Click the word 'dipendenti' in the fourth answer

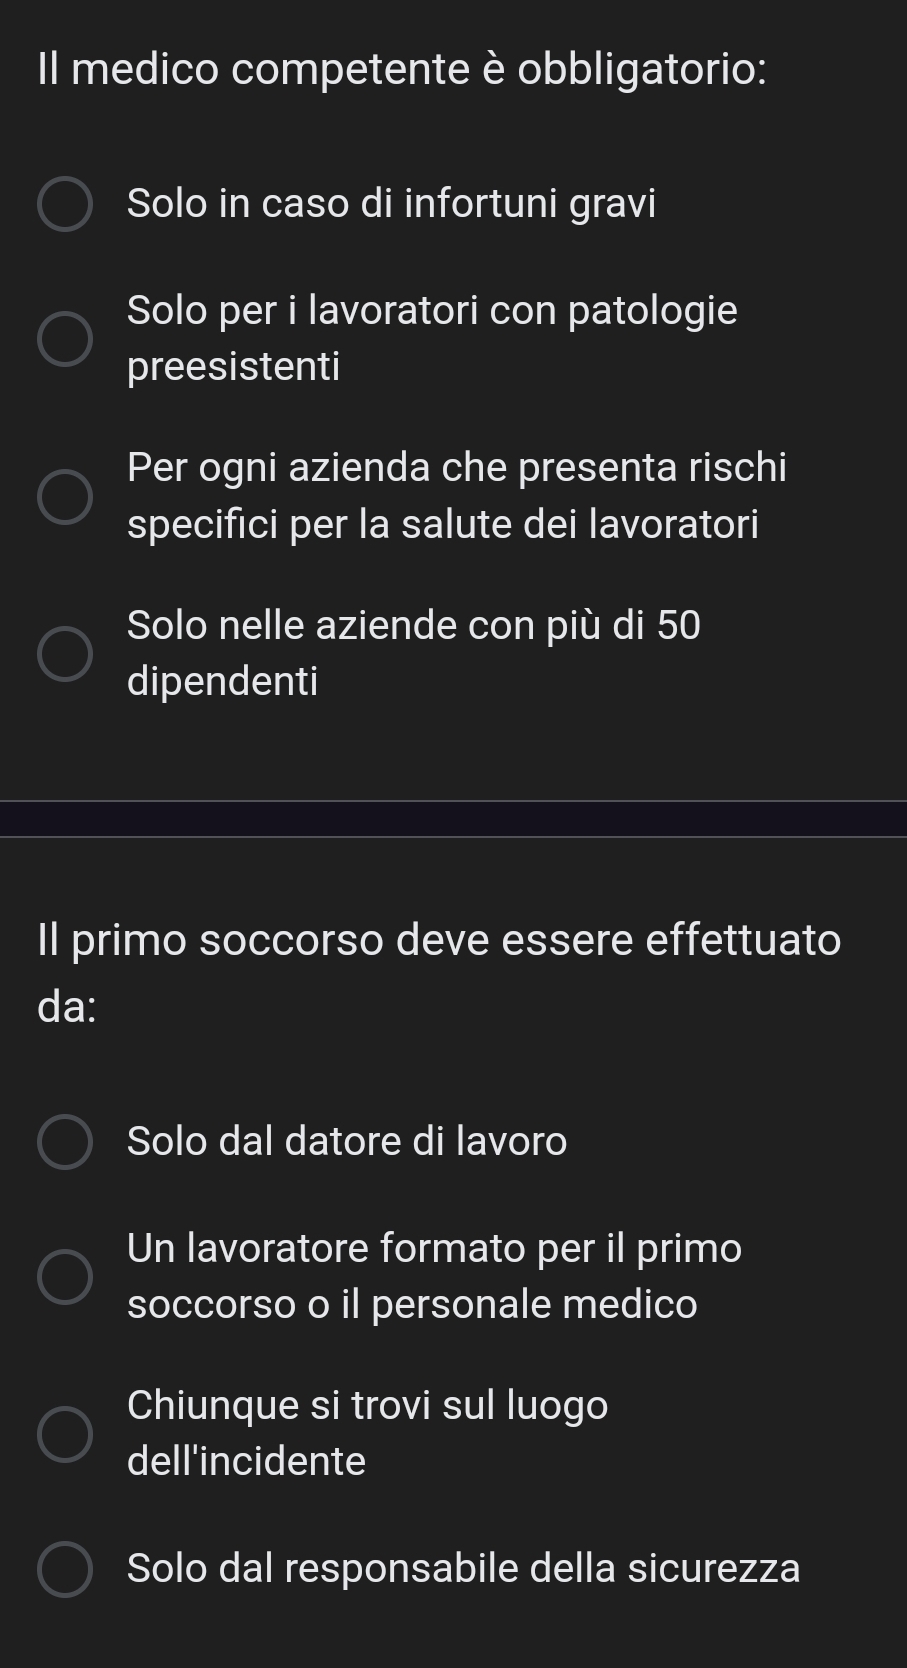coord(223,682)
